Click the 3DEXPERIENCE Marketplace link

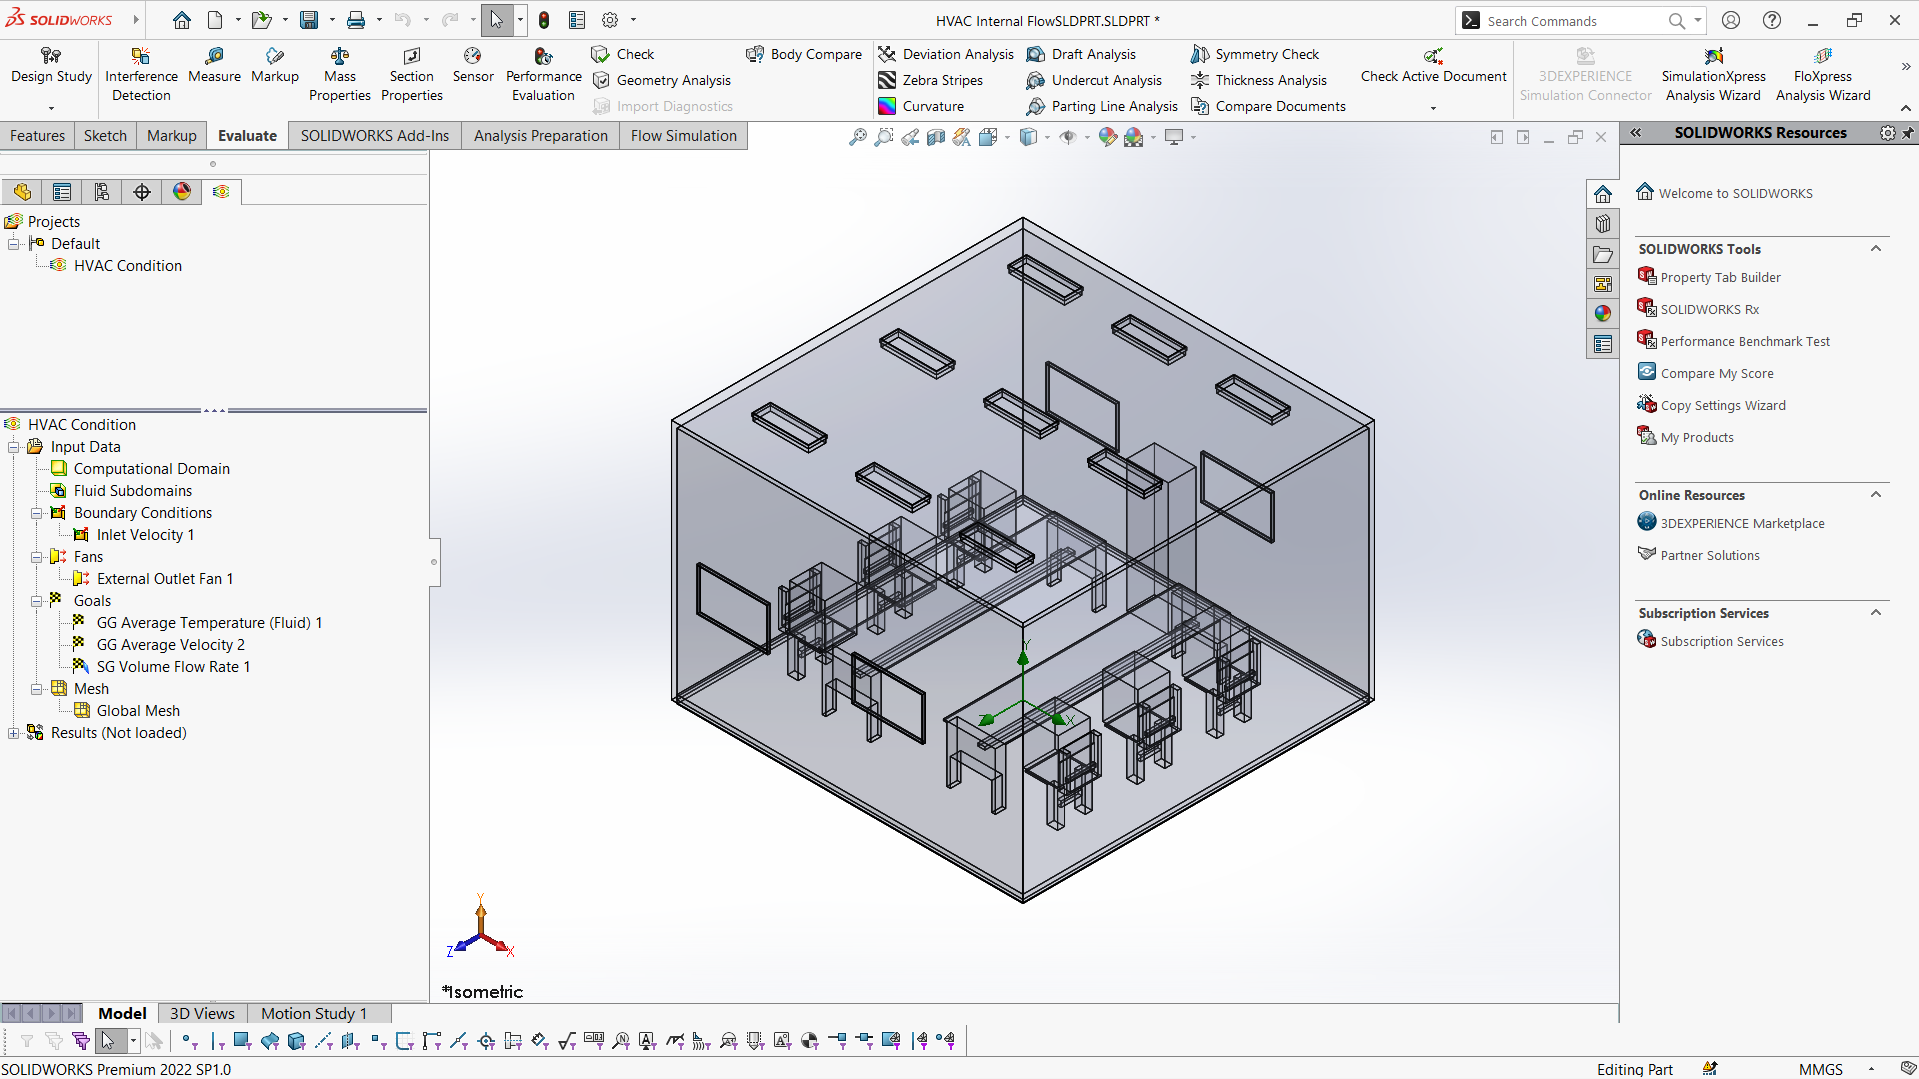pyautogui.click(x=1742, y=523)
